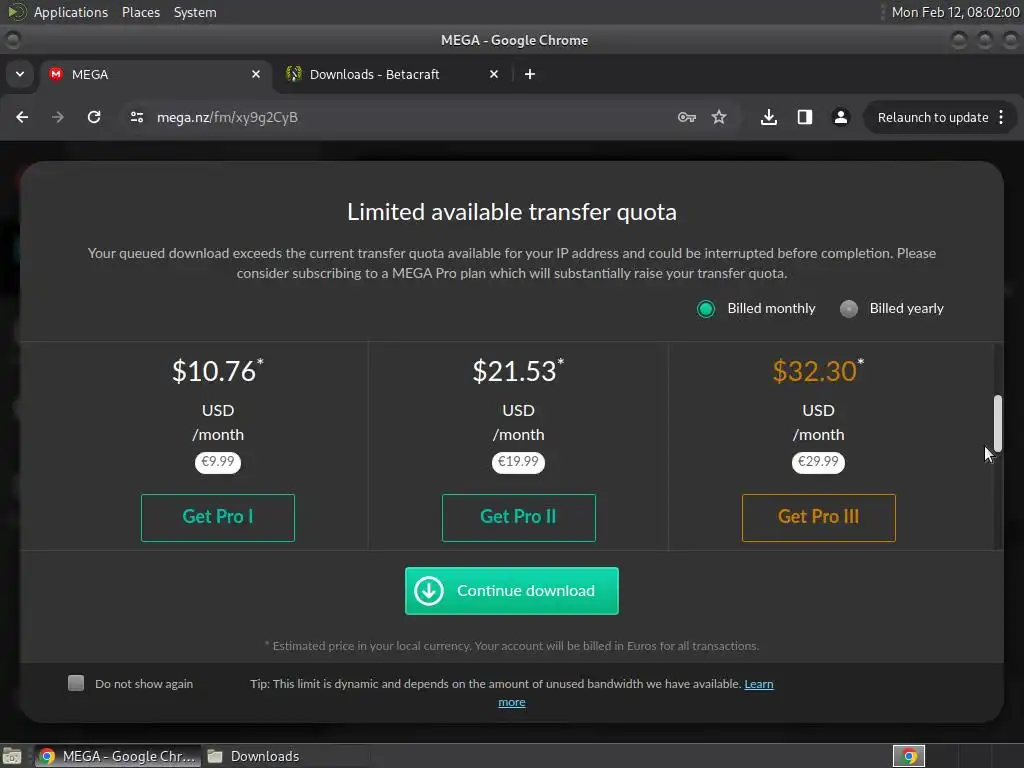Image resolution: width=1024 pixels, height=768 pixels.
Task: Click the orange $32.30 price text
Action: 818,371
